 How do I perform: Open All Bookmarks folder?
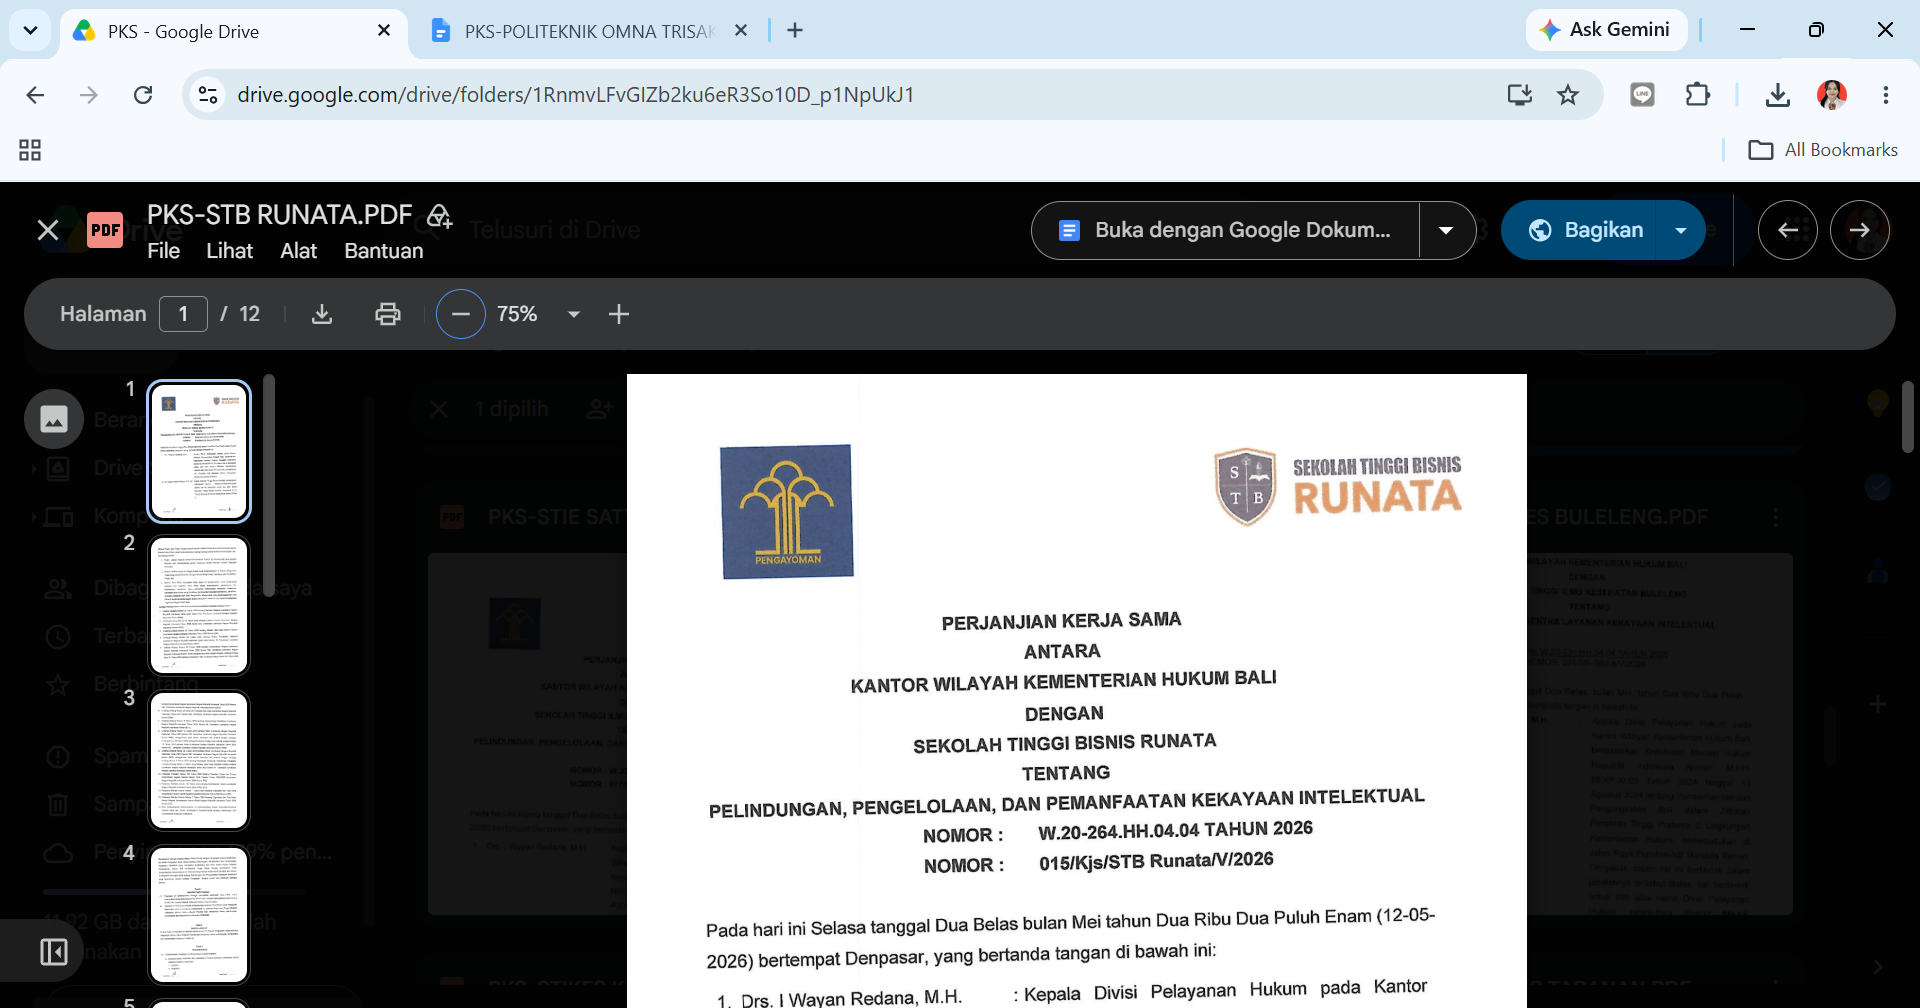[x=1822, y=150]
